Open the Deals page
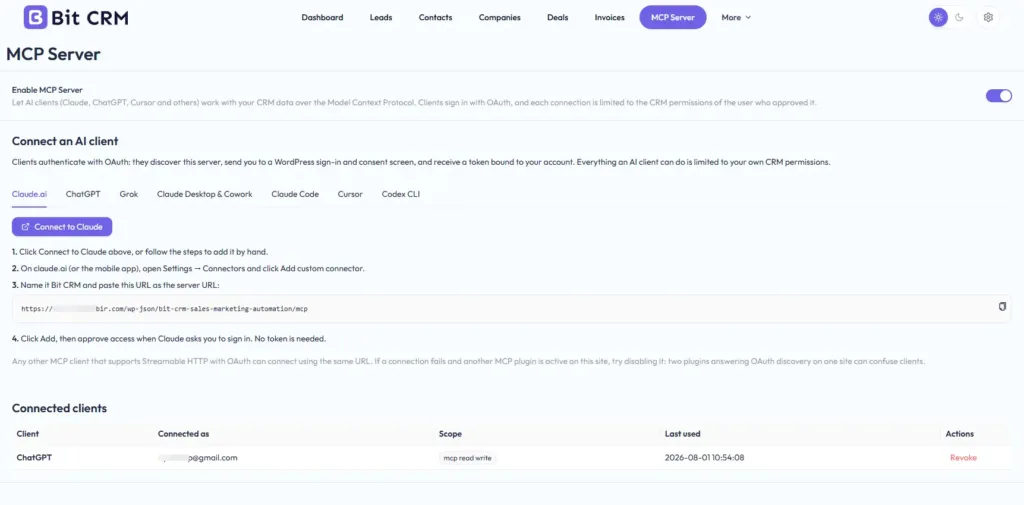 point(557,18)
